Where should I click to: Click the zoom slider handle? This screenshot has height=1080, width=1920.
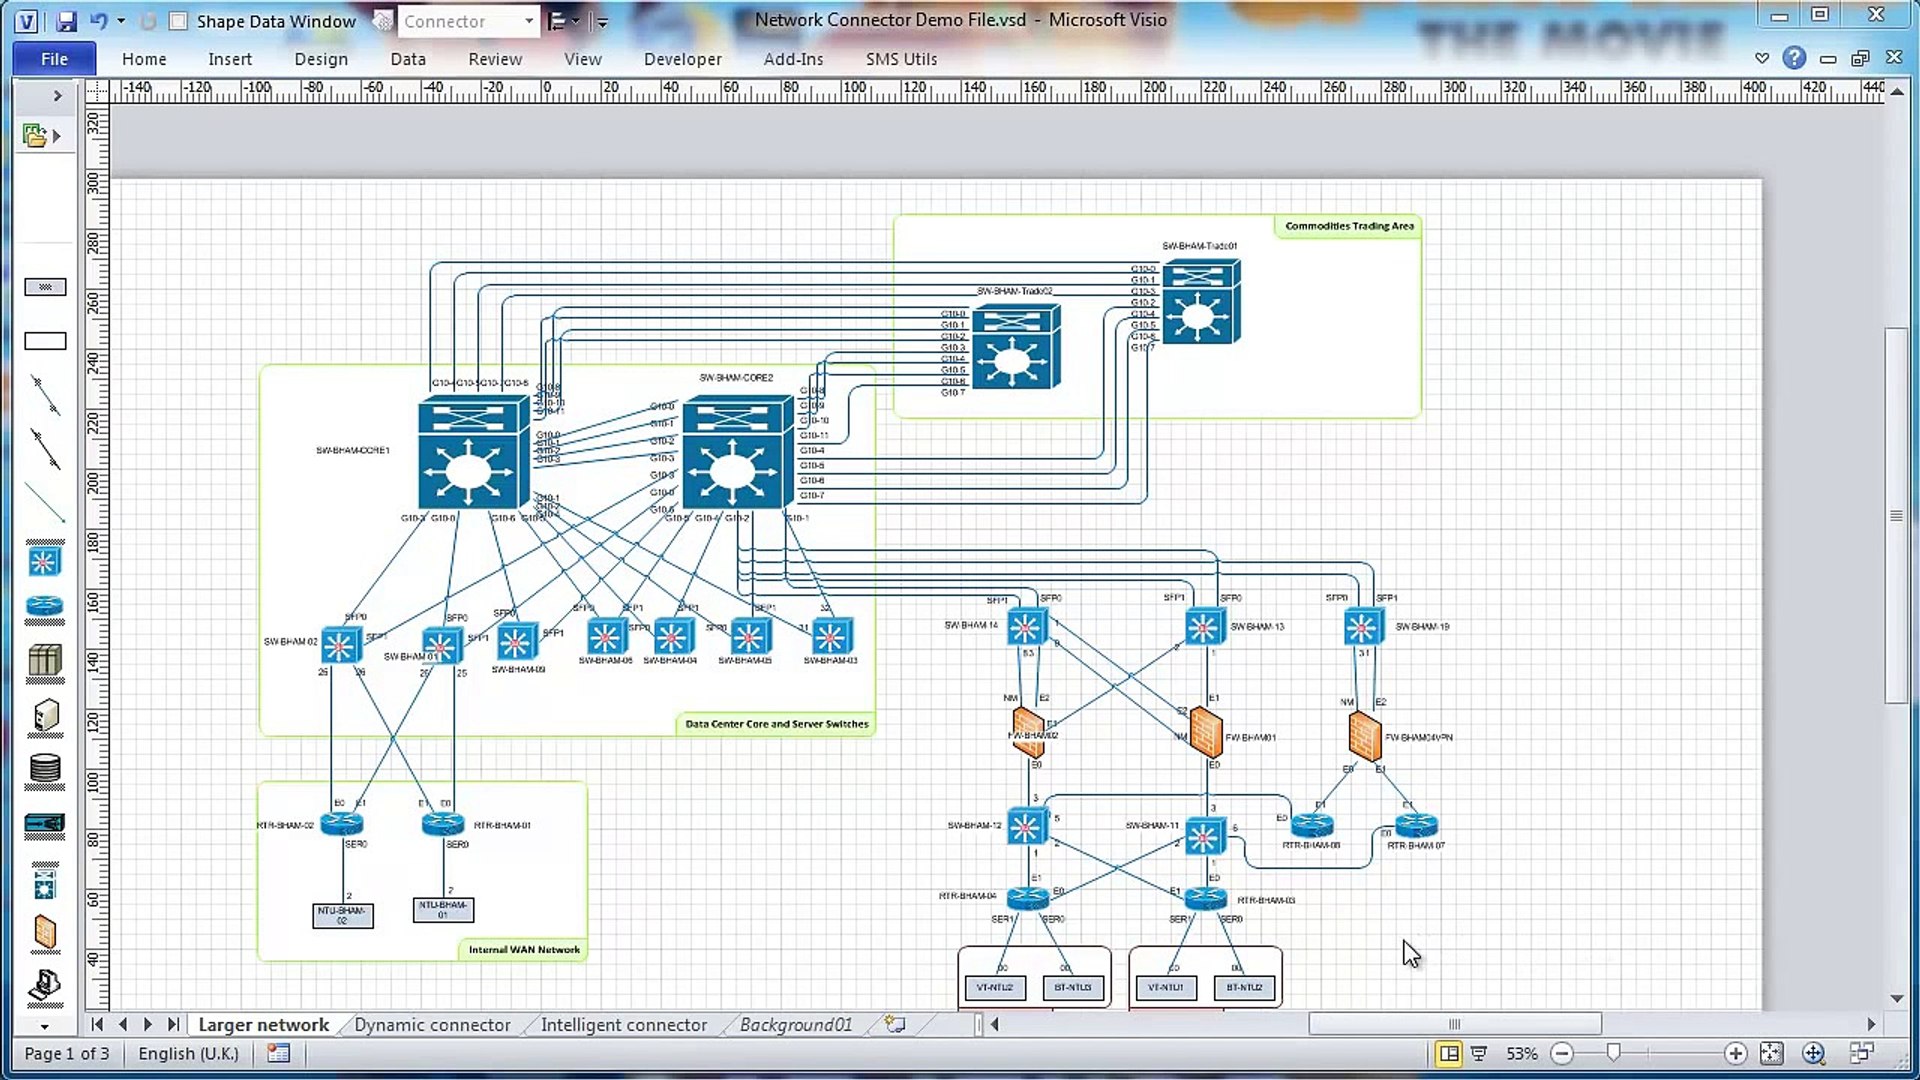(x=1613, y=1053)
